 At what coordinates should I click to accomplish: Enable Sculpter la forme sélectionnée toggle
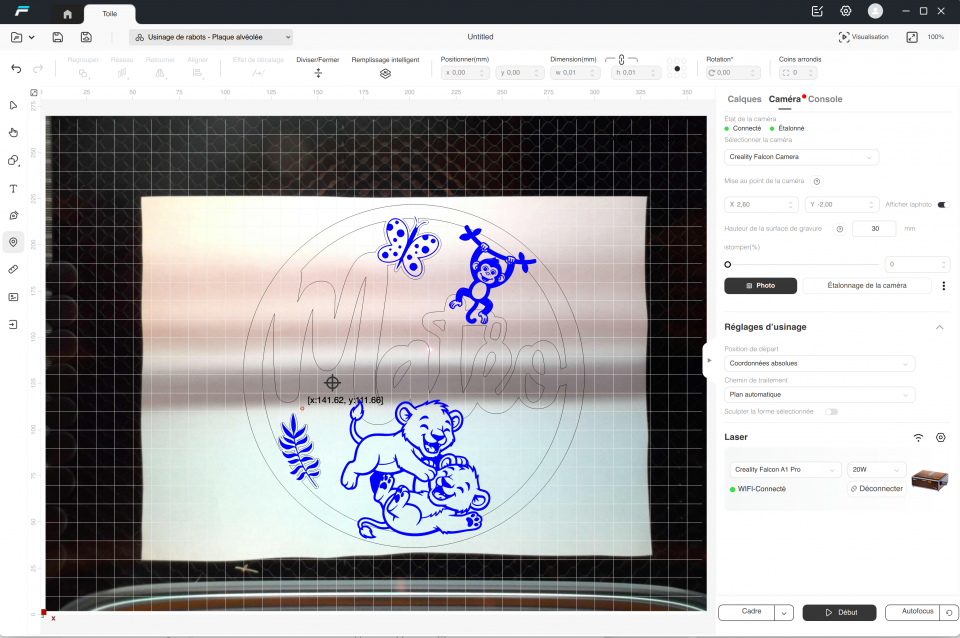coord(831,411)
